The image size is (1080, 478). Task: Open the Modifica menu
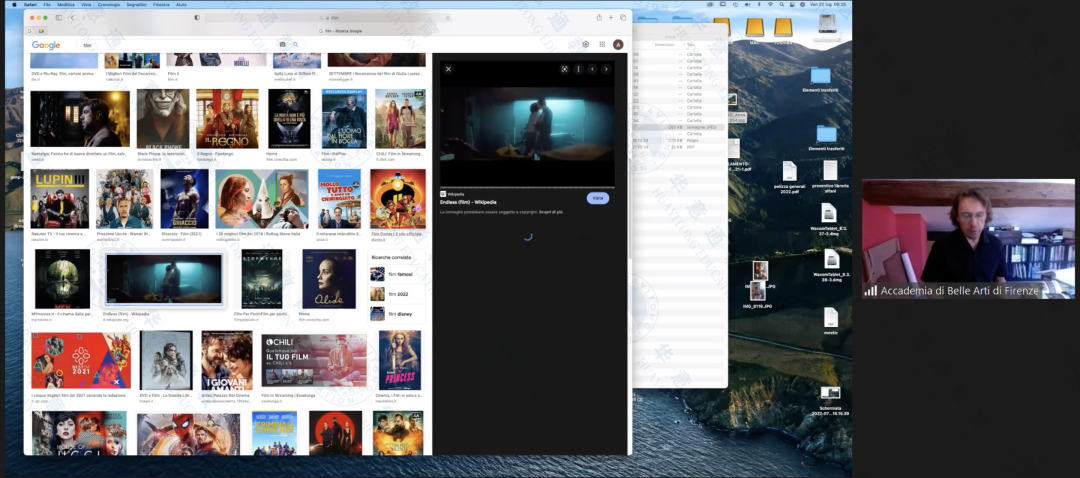66,4
